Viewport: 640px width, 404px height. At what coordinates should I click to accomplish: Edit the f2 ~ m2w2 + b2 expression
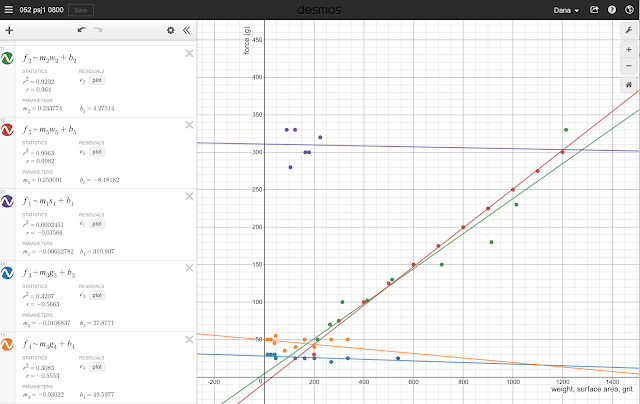click(49, 58)
